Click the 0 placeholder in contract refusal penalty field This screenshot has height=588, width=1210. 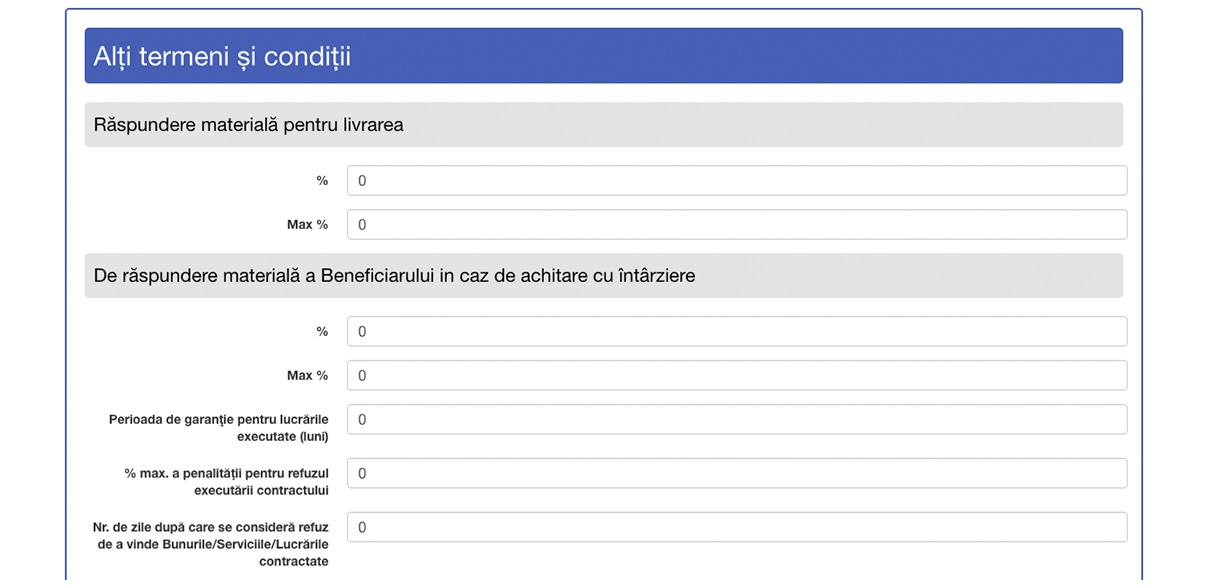tap(362, 474)
